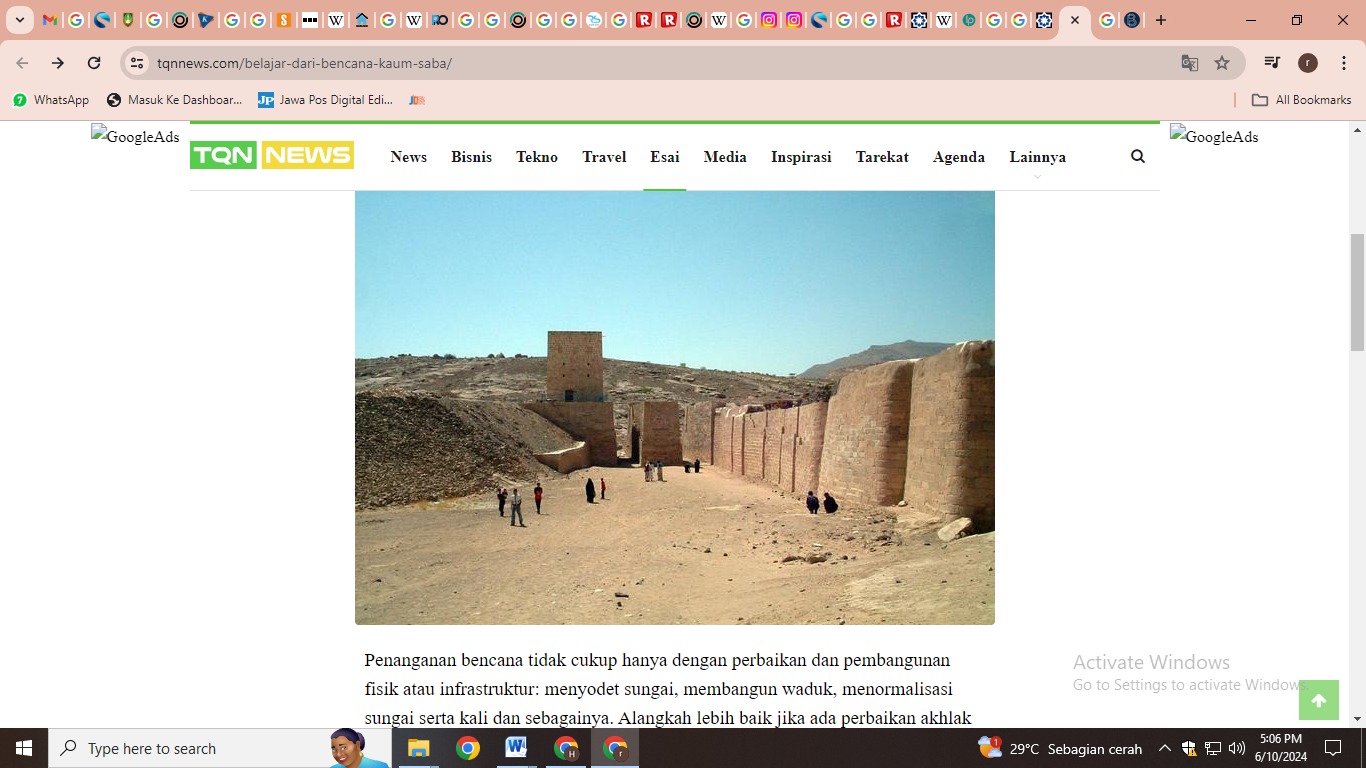Click the search magnifier icon in site header
The image size is (1366, 768).
point(1137,156)
